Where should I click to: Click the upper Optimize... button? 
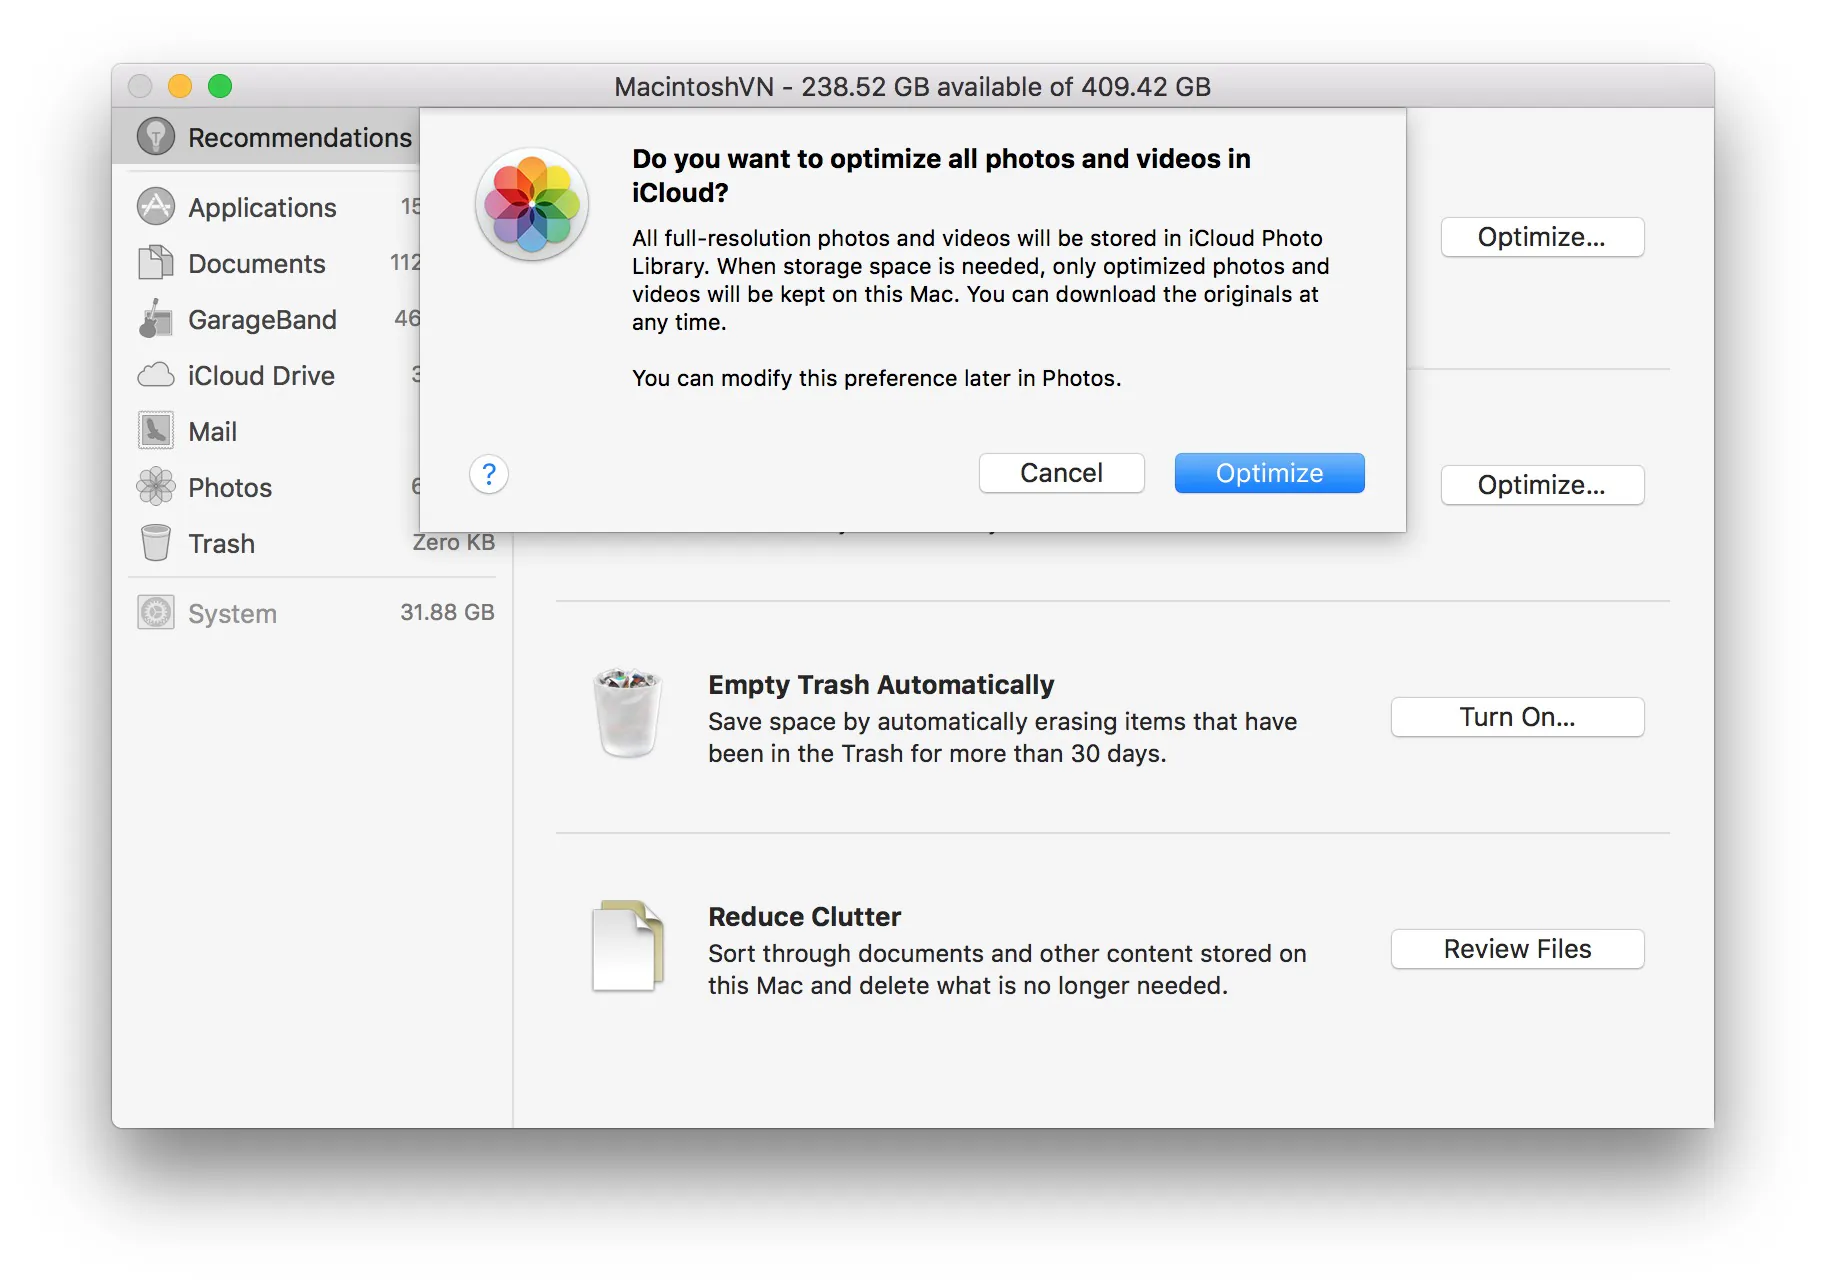(x=1542, y=237)
